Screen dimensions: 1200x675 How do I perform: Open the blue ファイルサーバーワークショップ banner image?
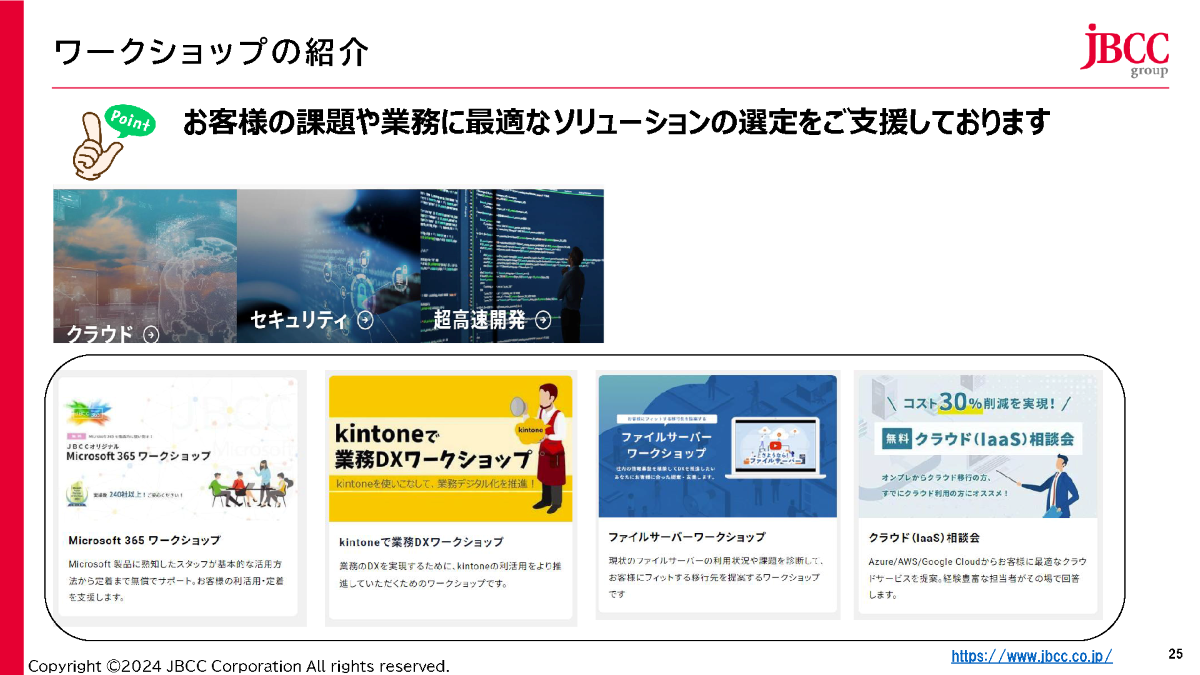tap(717, 446)
